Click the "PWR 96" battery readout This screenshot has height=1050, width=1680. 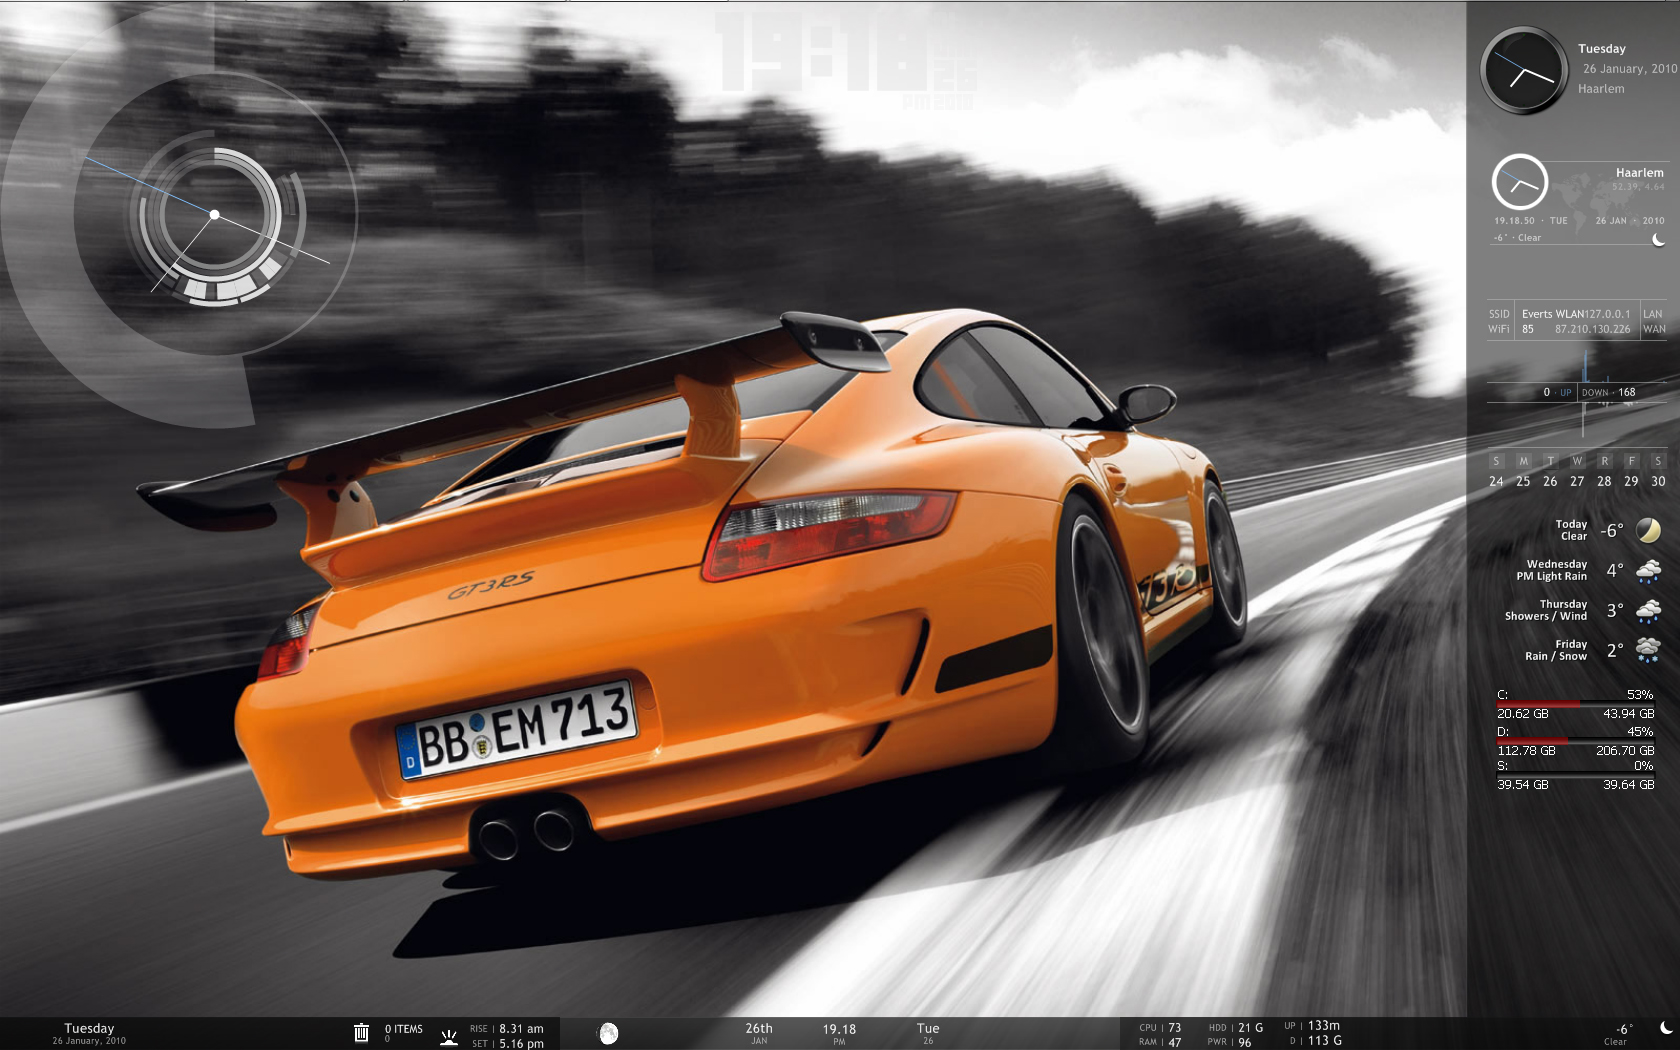click(1229, 1042)
